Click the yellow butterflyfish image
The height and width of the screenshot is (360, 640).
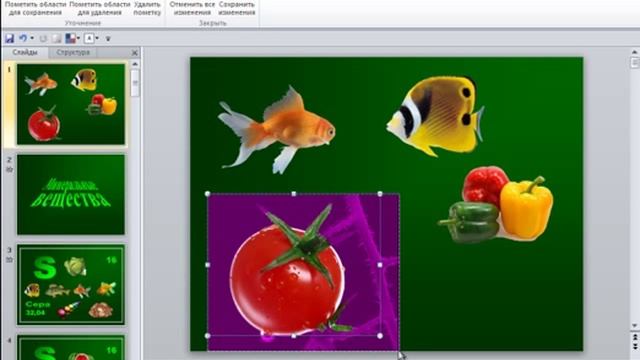[x=436, y=116]
